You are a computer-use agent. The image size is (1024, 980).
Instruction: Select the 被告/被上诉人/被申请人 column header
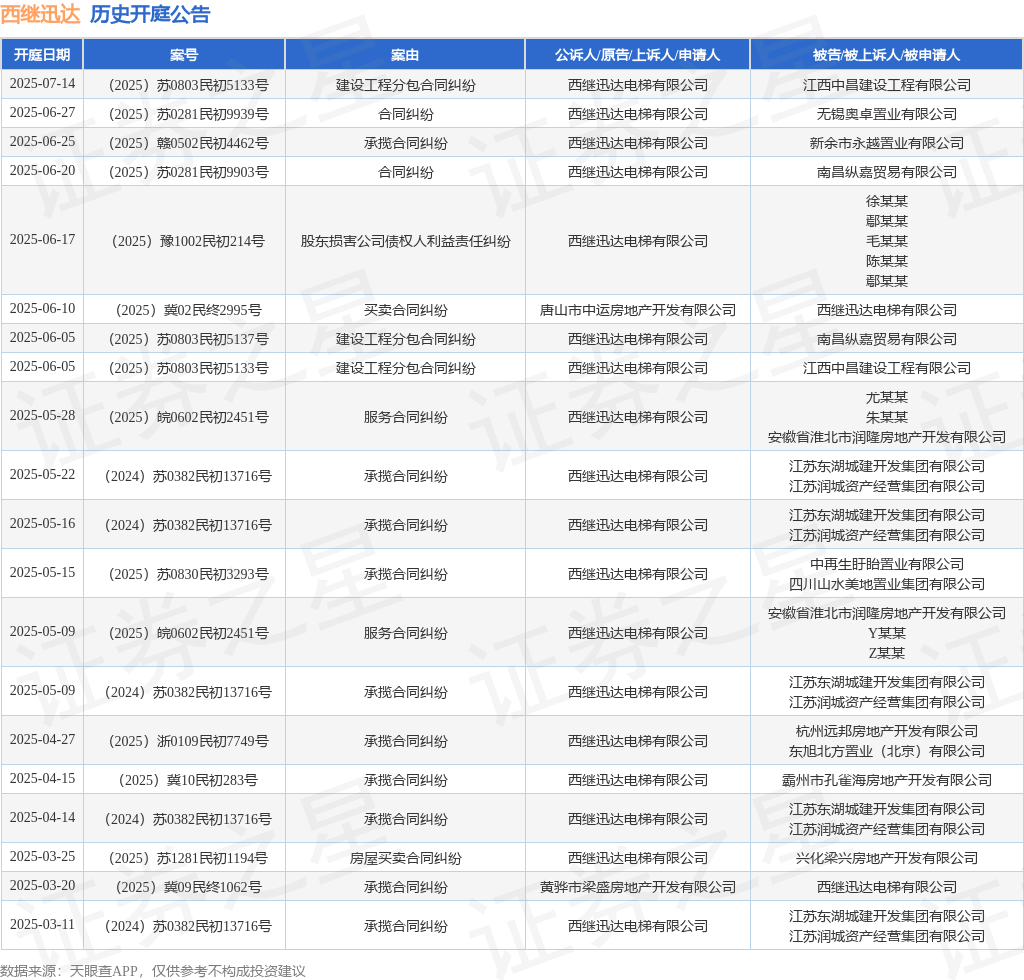coord(886,55)
